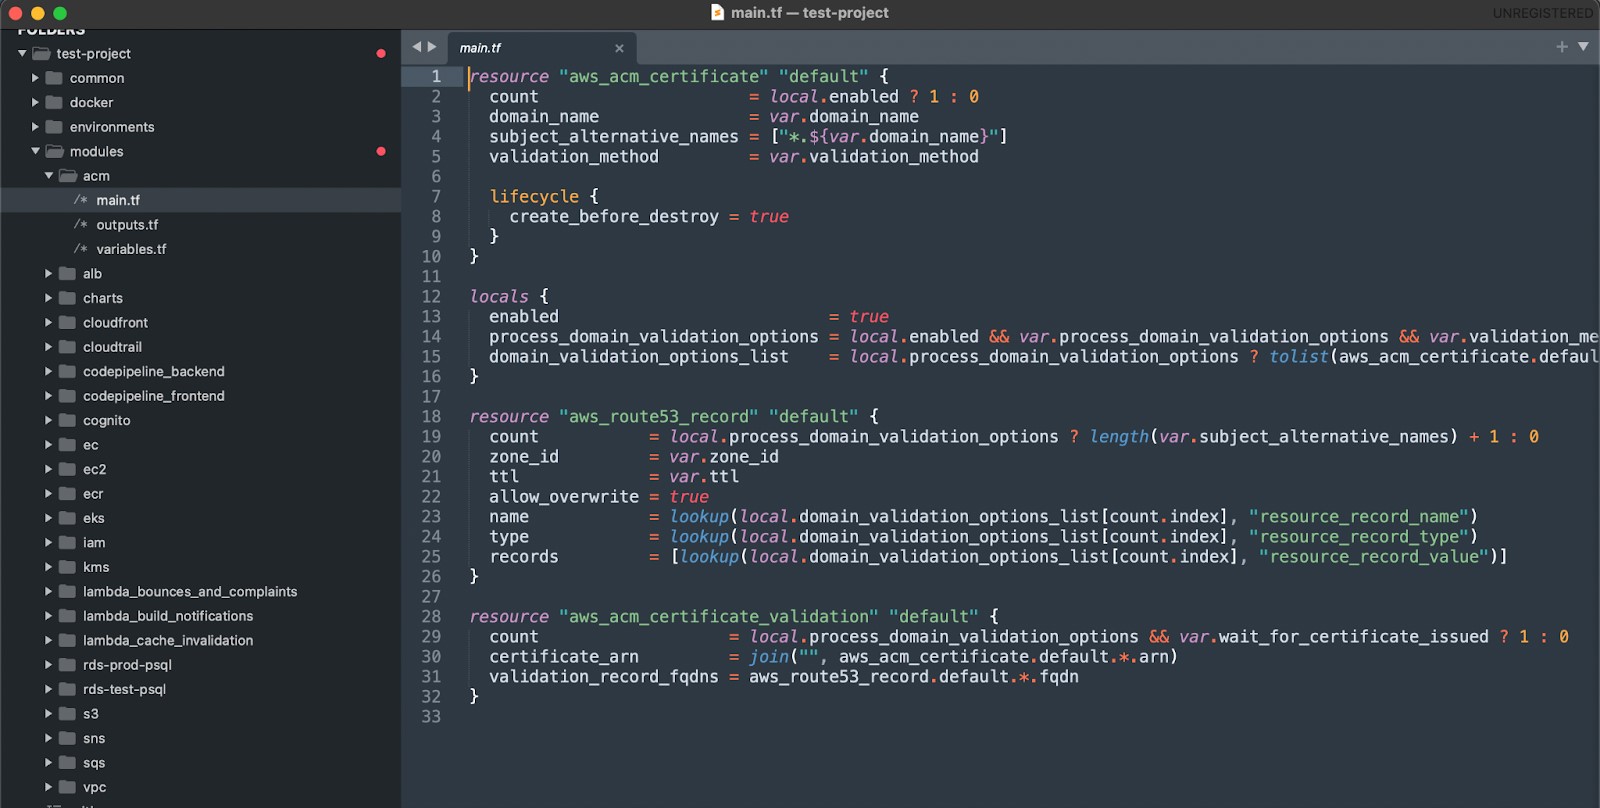Click the UNREGISTERED label in title bar

[1543, 13]
